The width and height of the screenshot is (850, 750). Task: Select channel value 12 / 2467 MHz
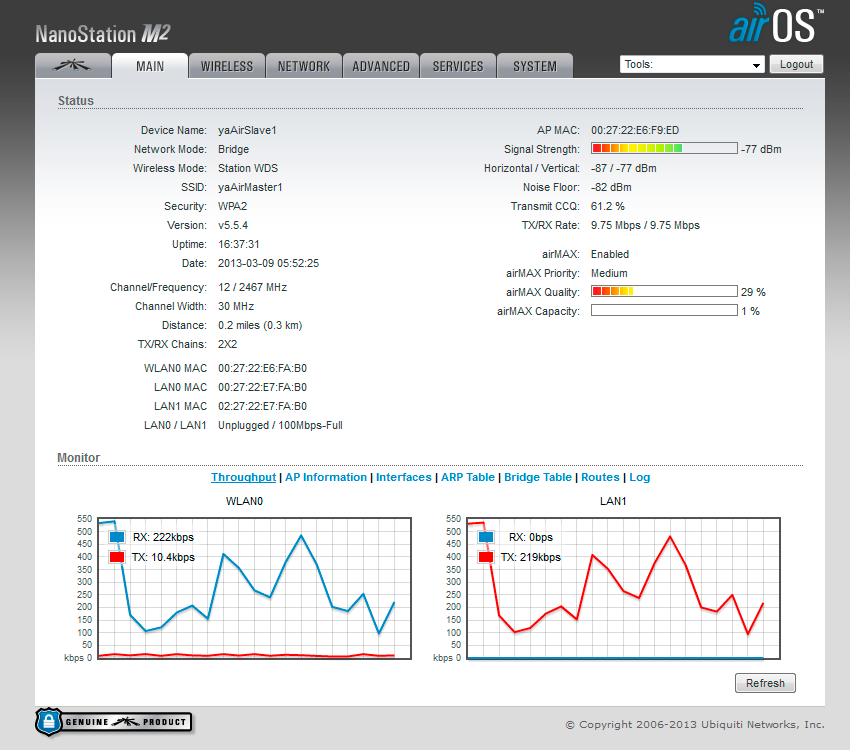point(253,287)
